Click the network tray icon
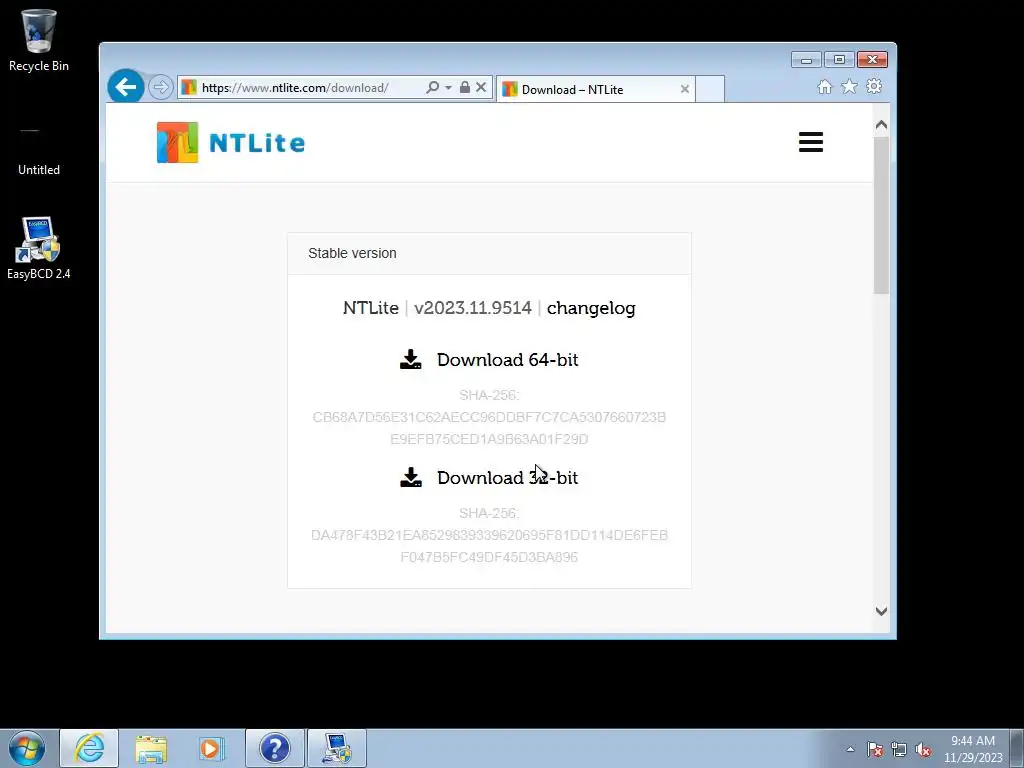Viewport: 1024px width, 768px height. tap(899, 750)
